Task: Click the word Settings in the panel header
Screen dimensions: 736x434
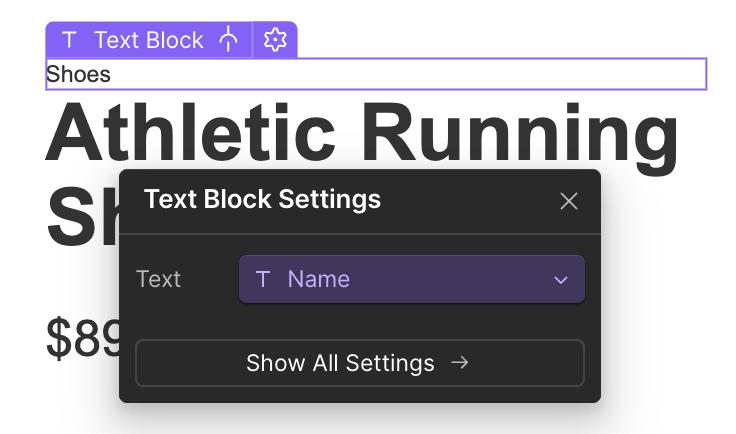Action: 330,199
